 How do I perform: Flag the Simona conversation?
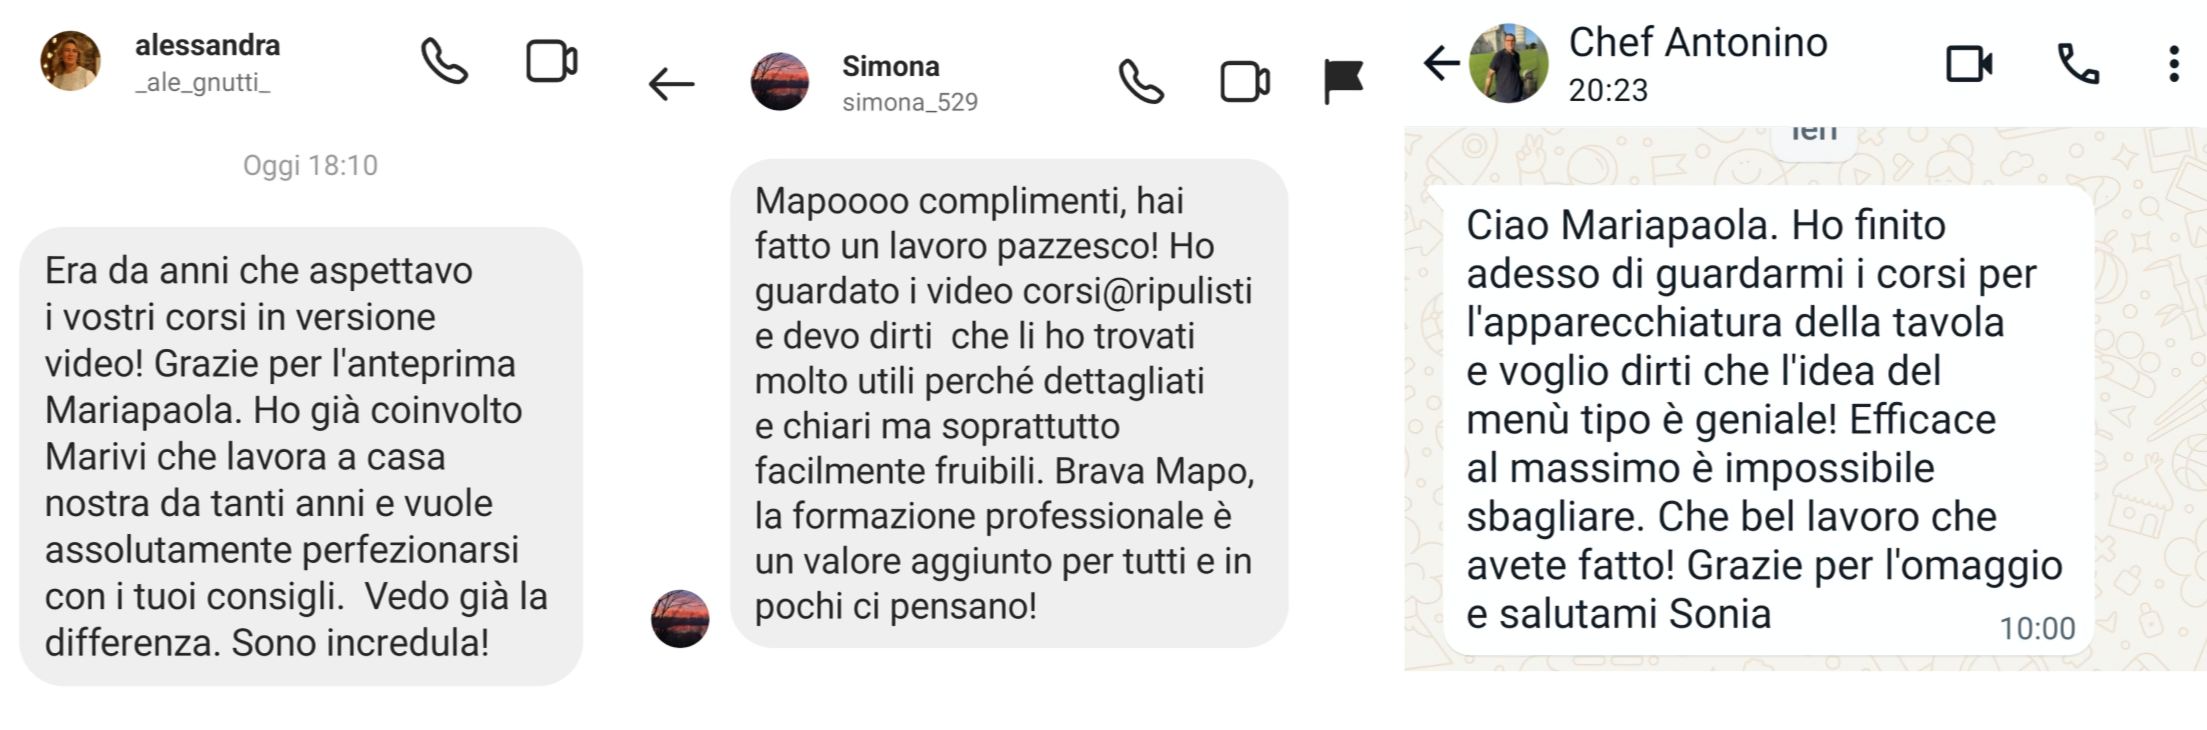(1343, 81)
